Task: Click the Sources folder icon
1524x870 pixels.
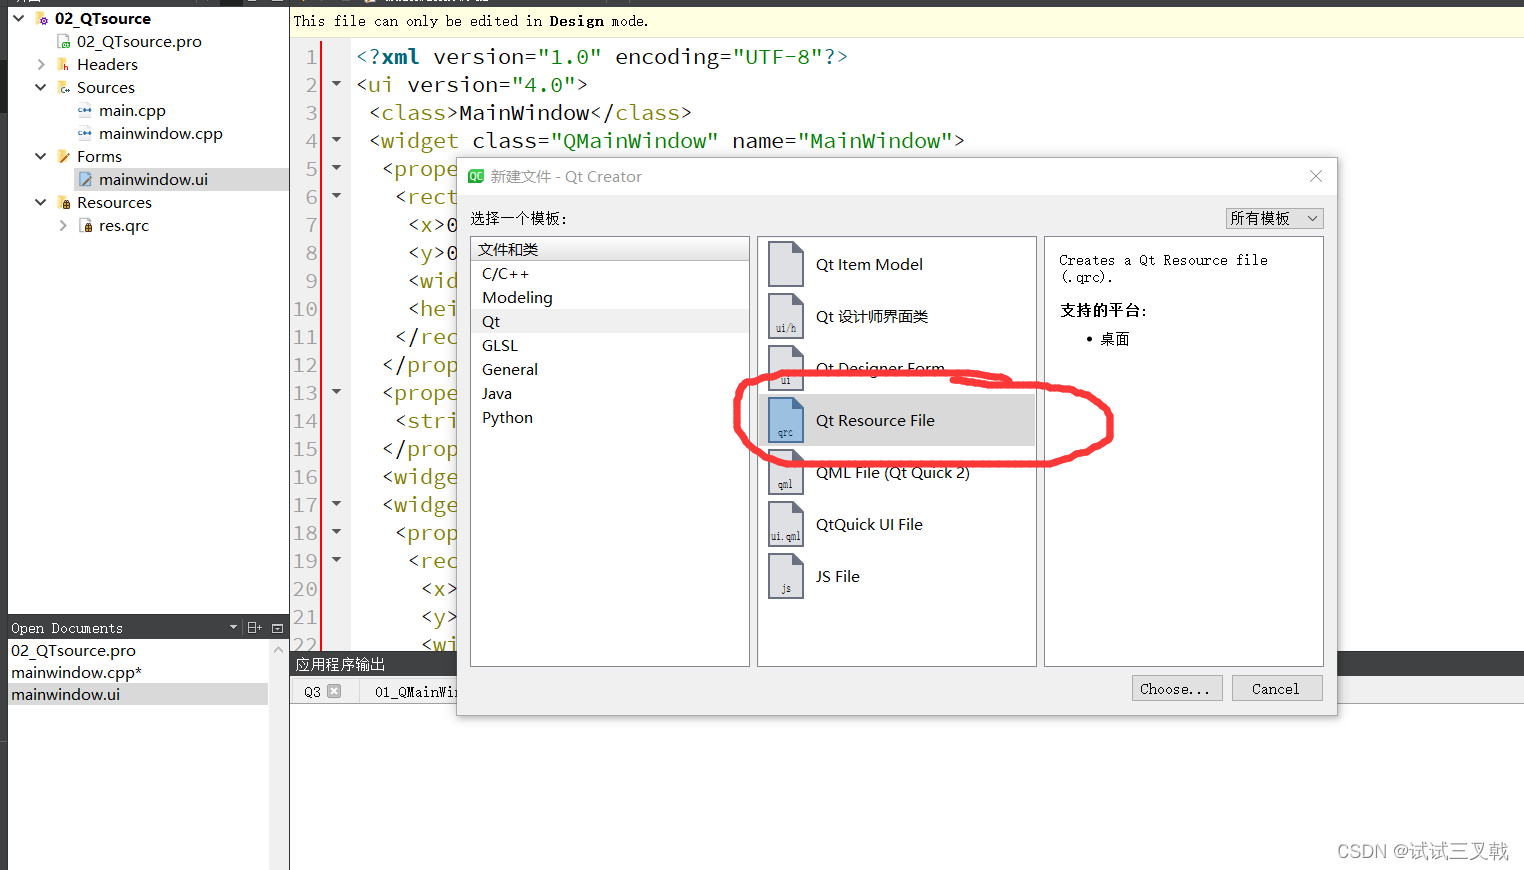Action: click(64, 87)
